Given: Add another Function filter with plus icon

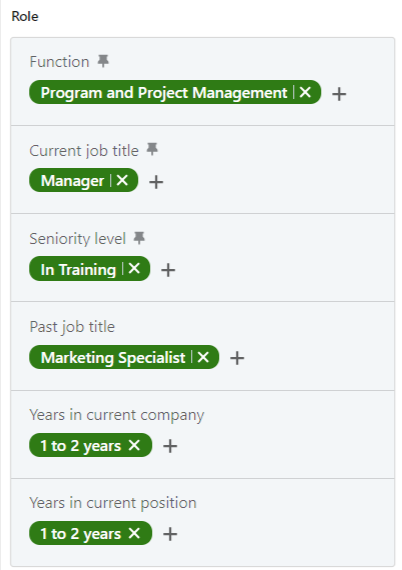Looking at the screenshot, I should coord(339,94).
